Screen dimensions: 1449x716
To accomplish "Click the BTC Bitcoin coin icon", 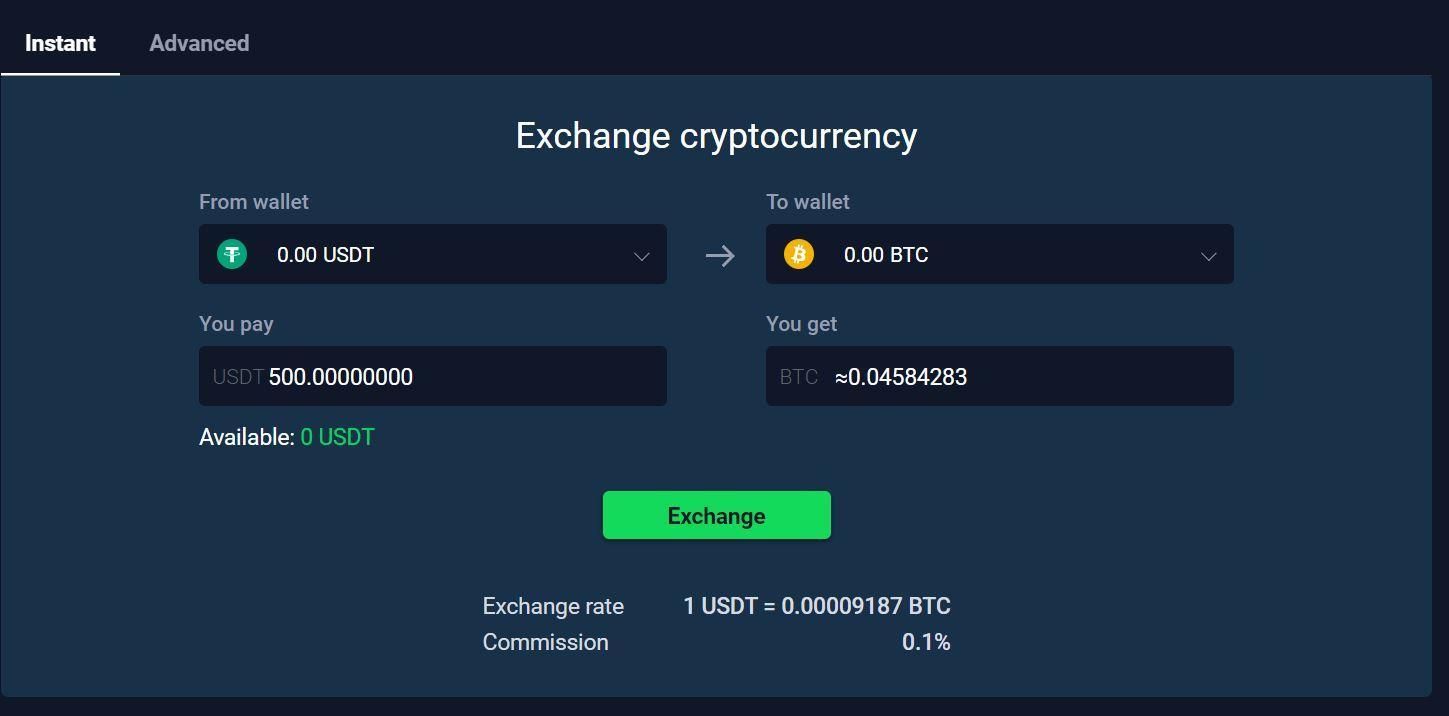I will pyautogui.click(x=797, y=254).
